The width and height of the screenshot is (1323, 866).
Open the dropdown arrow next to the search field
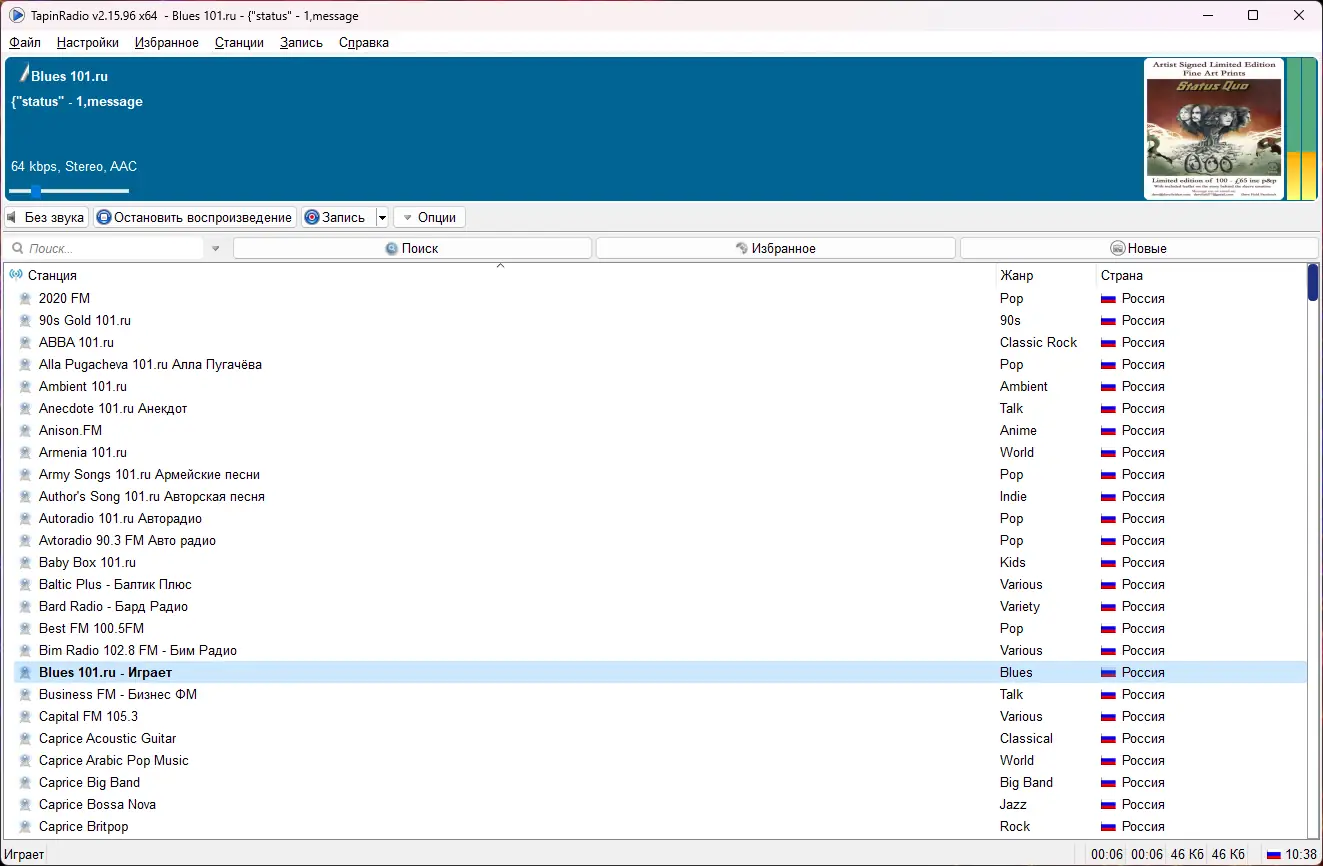(215, 248)
